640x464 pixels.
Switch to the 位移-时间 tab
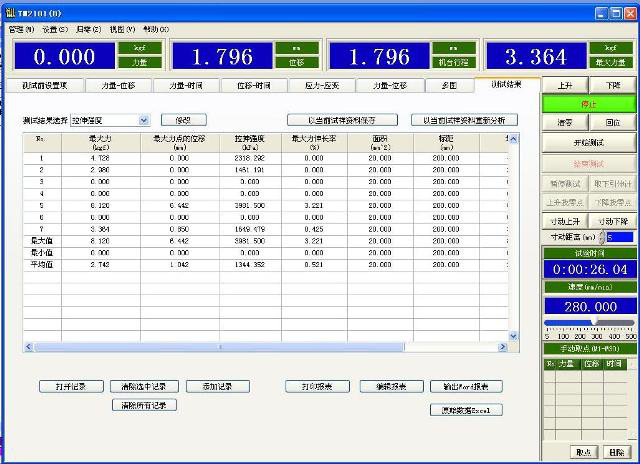(254, 86)
